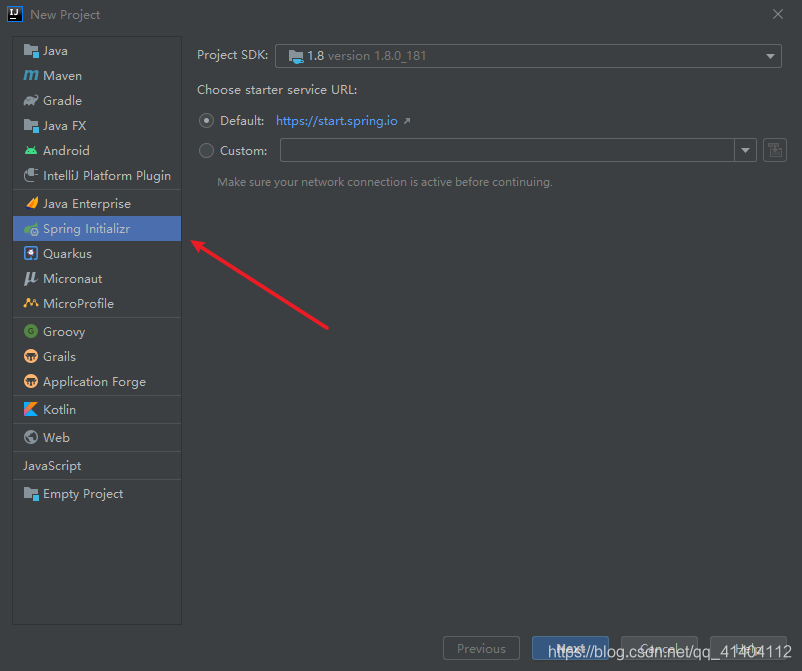Select the MicroProfile label
Viewport: 802px width, 671px height.
(78, 303)
